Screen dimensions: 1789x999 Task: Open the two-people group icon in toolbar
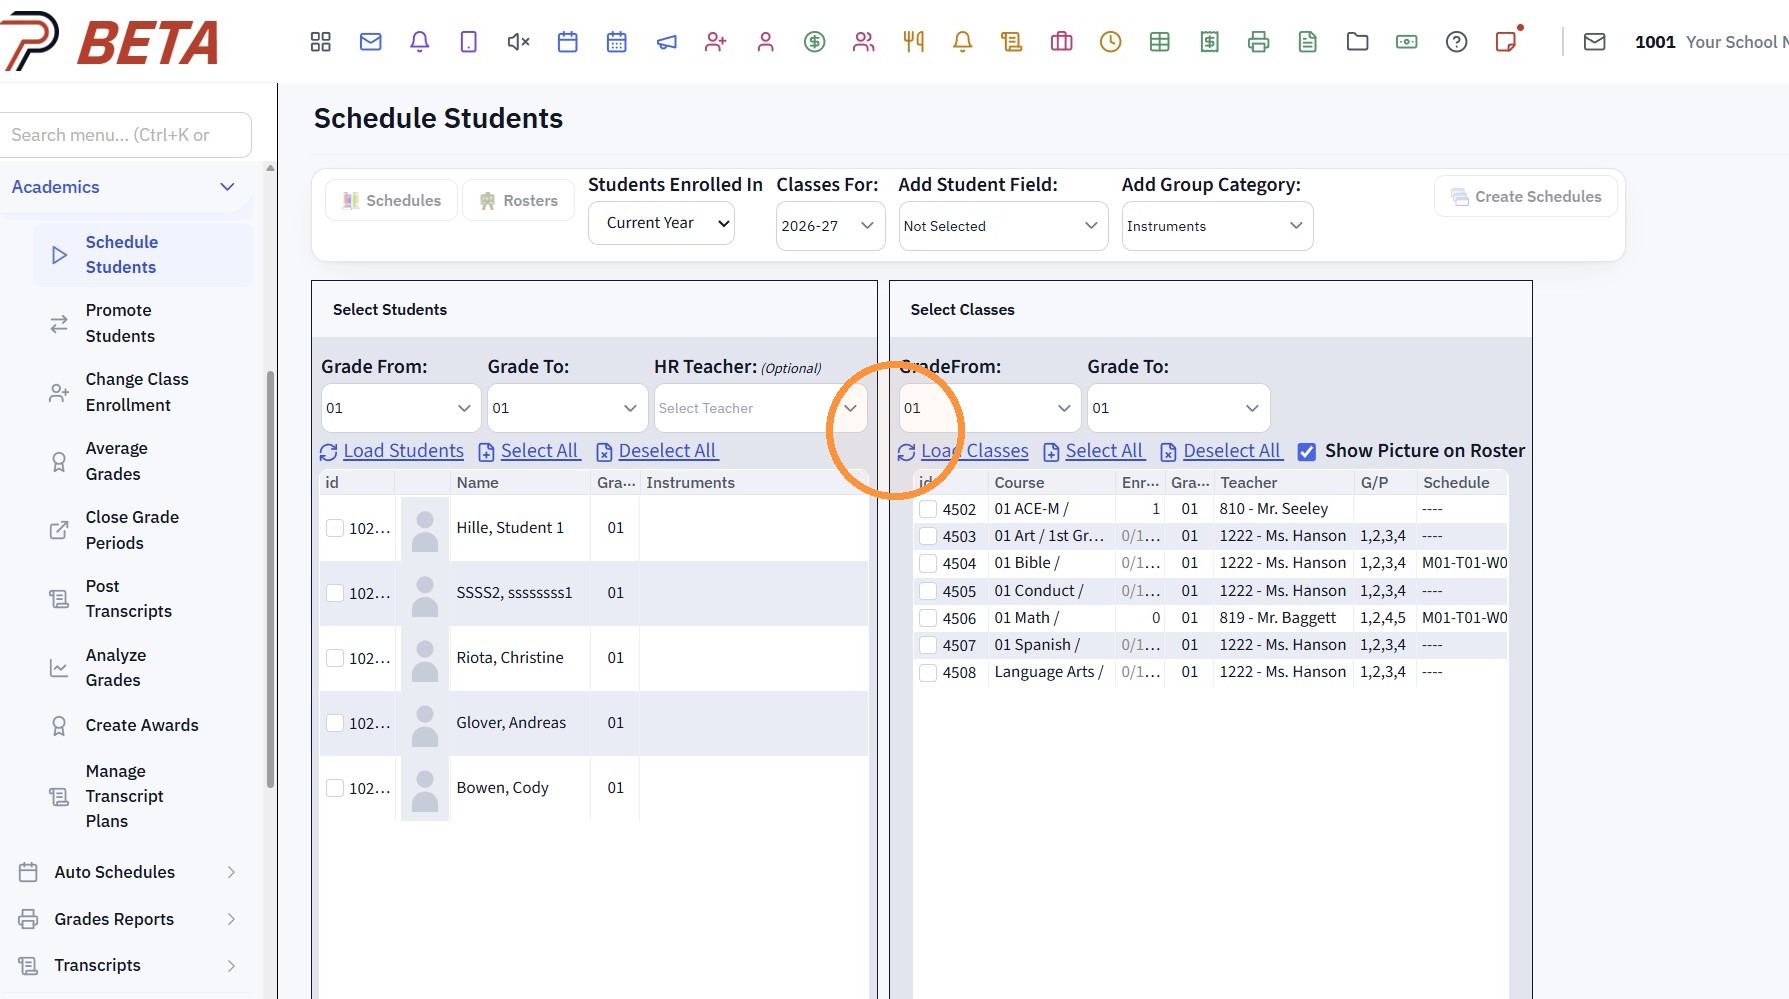(863, 42)
